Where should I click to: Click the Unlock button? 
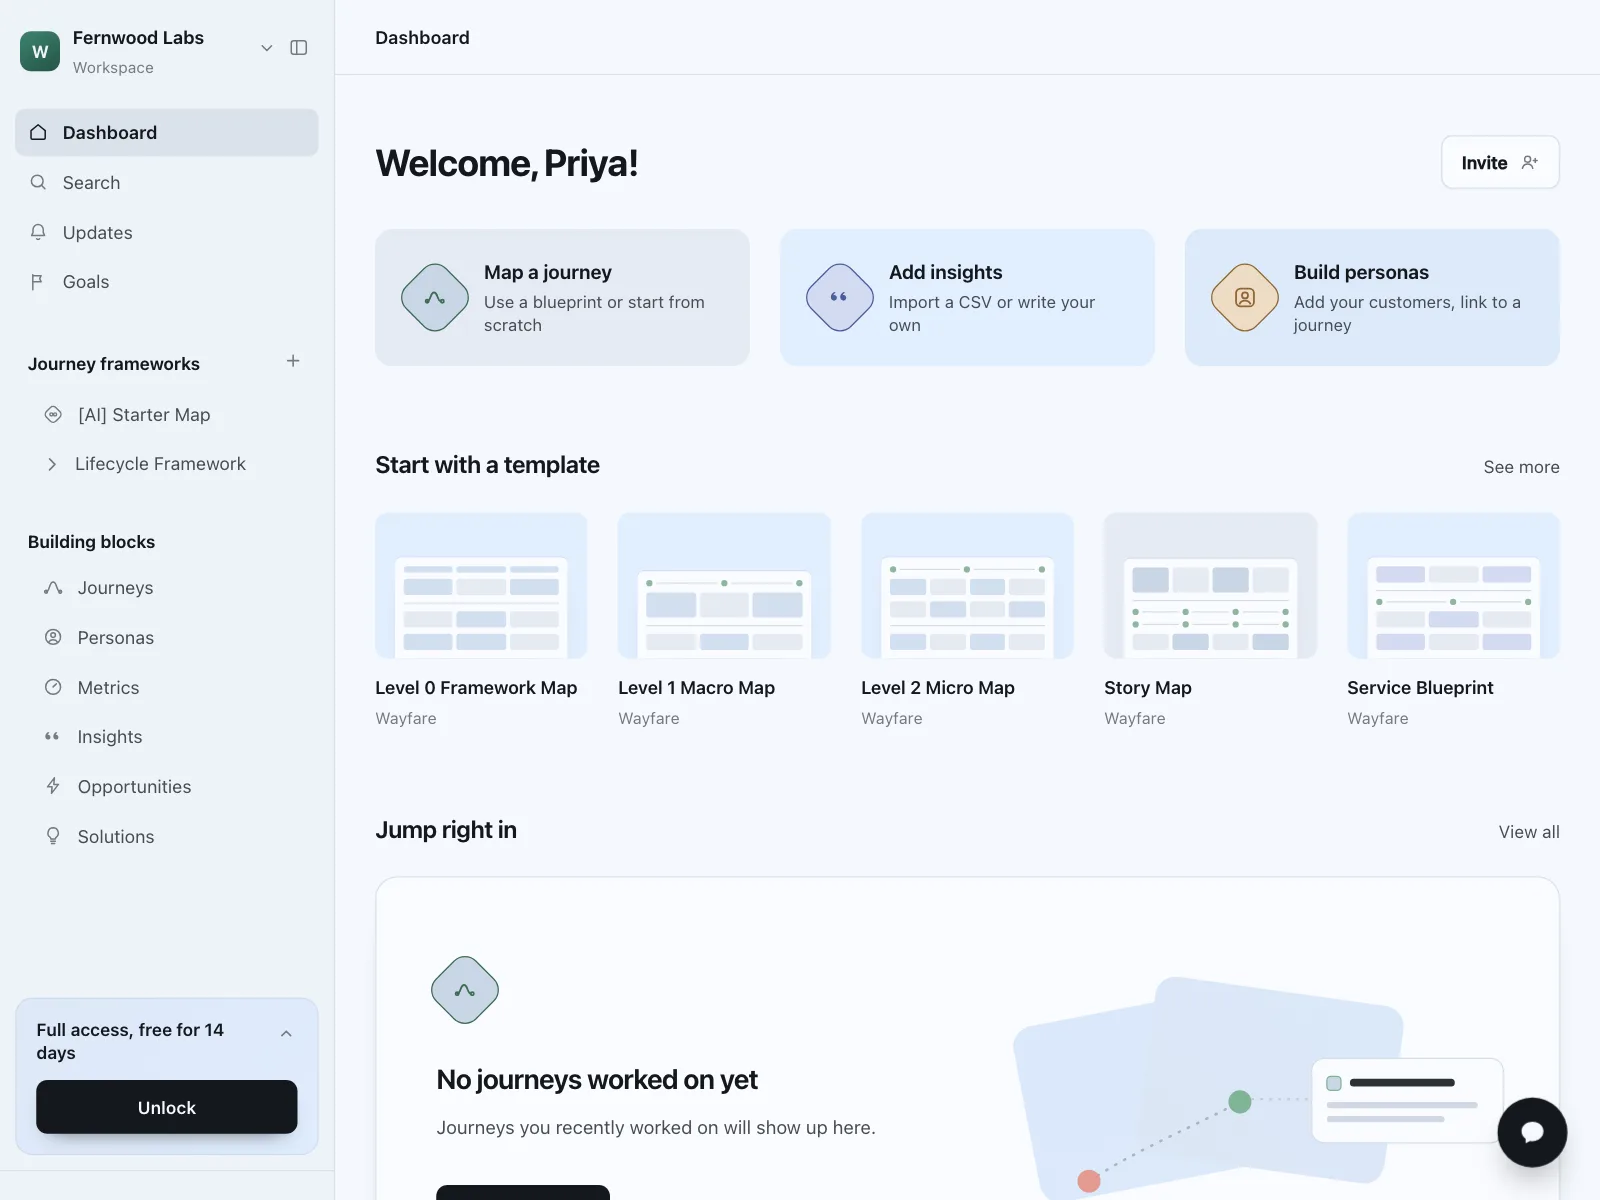[x=167, y=1107]
